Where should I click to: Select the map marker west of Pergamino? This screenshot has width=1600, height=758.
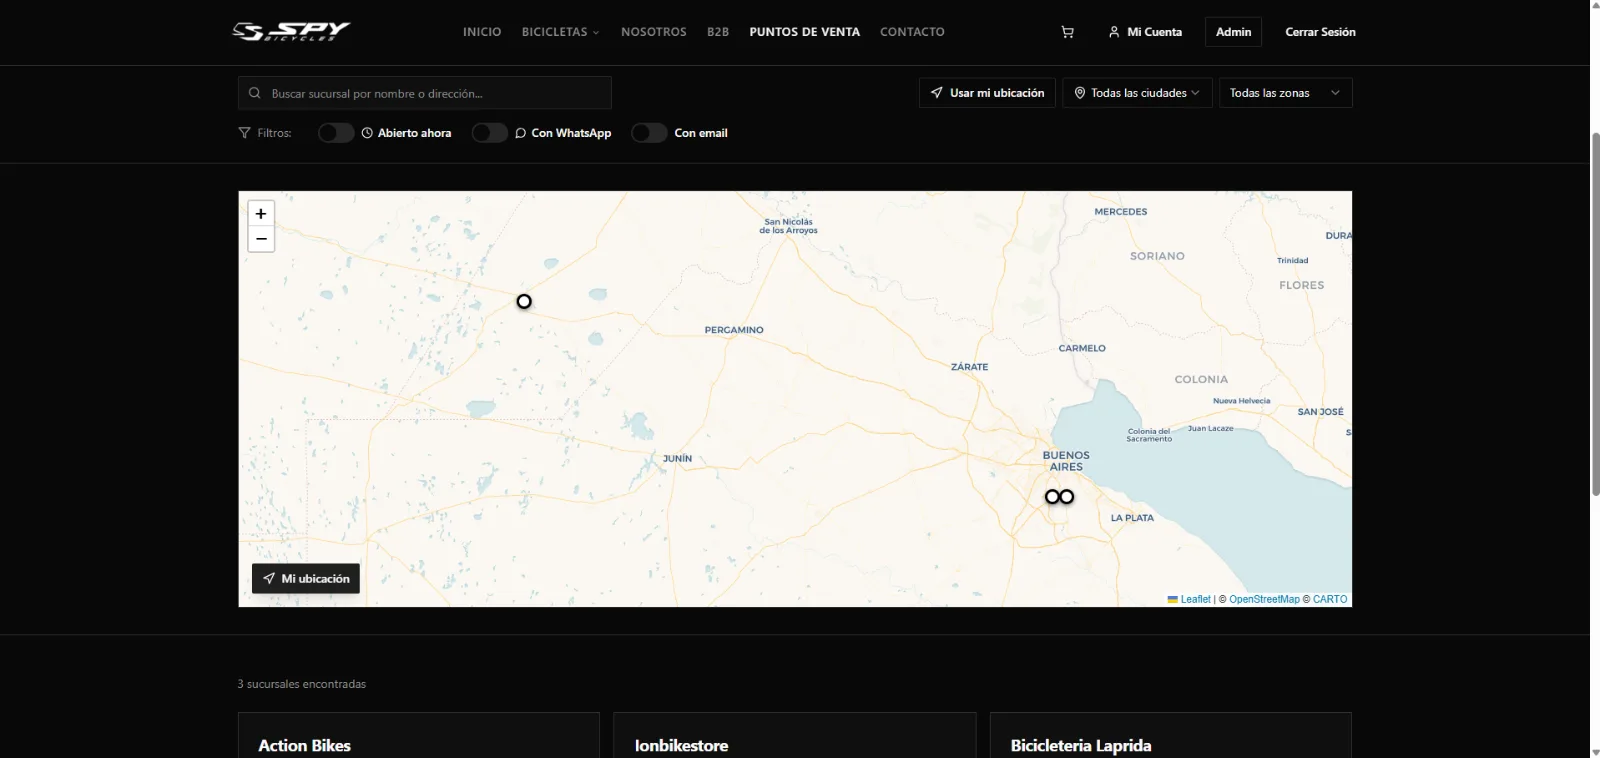click(x=524, y=301)
